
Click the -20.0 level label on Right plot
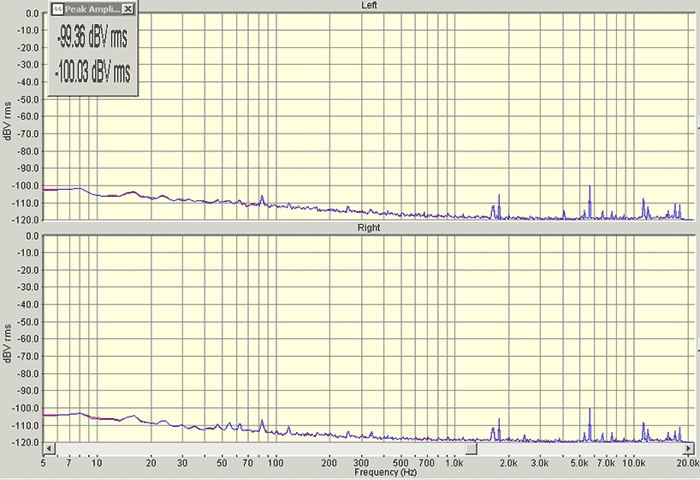(29, 270)
